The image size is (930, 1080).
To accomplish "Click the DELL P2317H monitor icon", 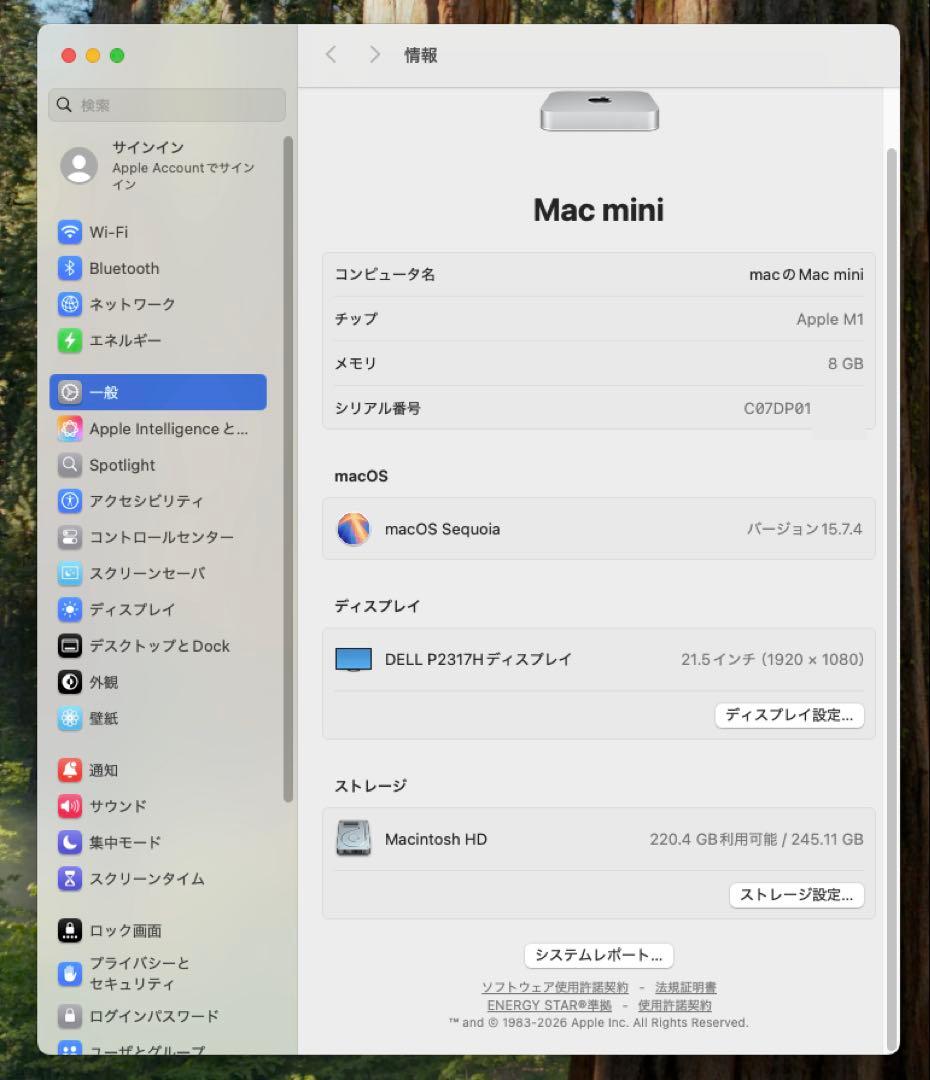I will pyautogui.click(x=353, y=659).
